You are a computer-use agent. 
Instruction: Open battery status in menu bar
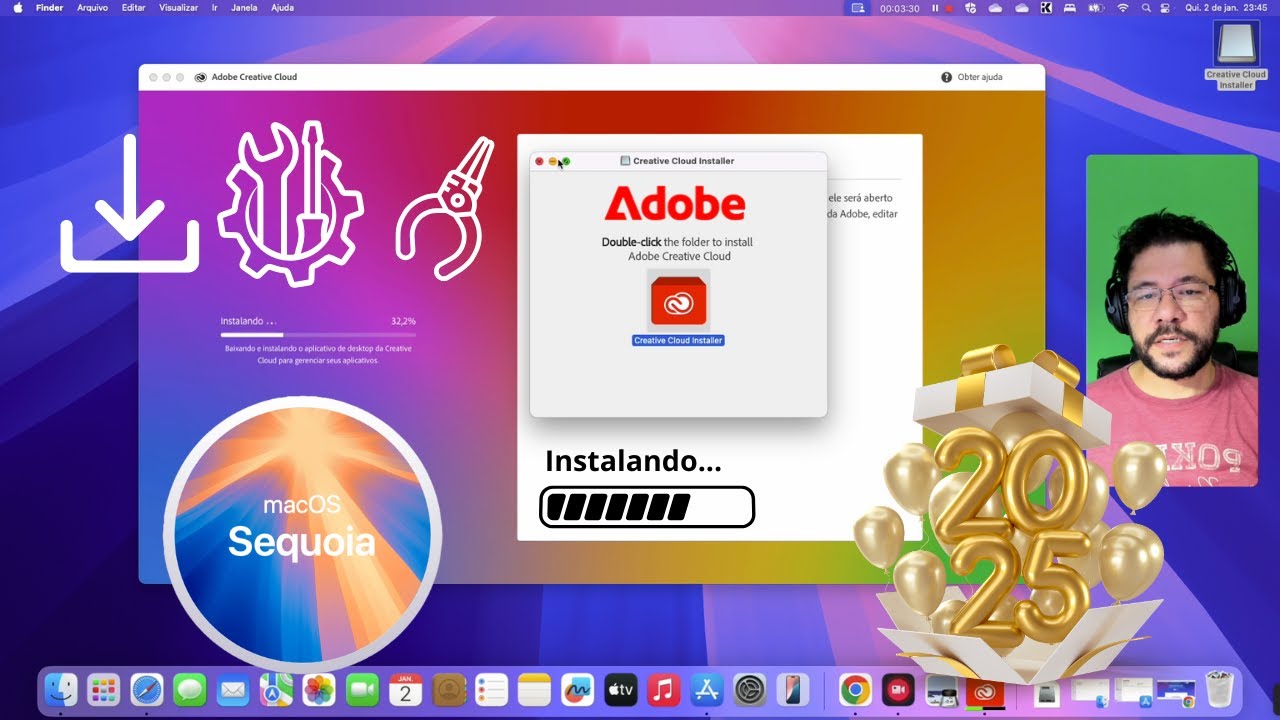point(1096,7)
